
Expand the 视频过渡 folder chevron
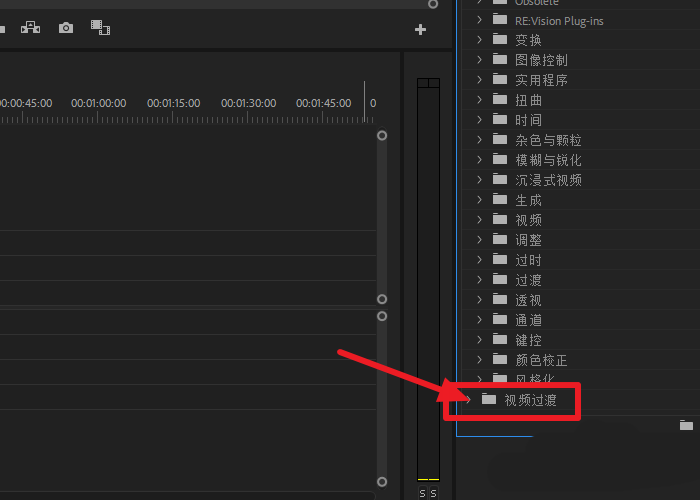467,400
